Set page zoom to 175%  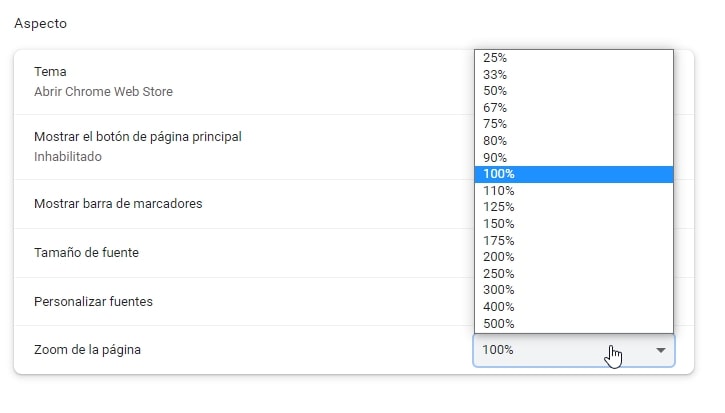coord(574,240)
